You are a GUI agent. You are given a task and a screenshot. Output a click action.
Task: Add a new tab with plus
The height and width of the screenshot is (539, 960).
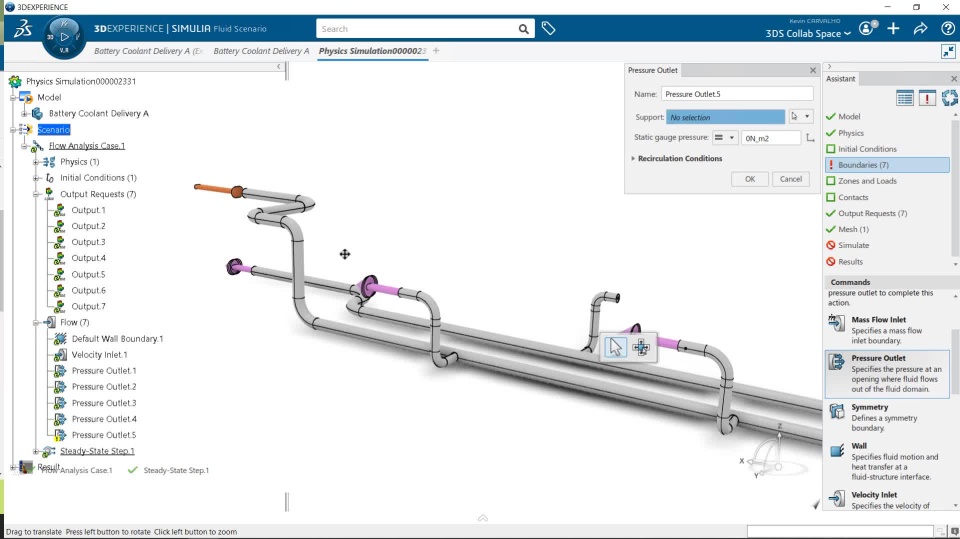(x=436, y=51)
